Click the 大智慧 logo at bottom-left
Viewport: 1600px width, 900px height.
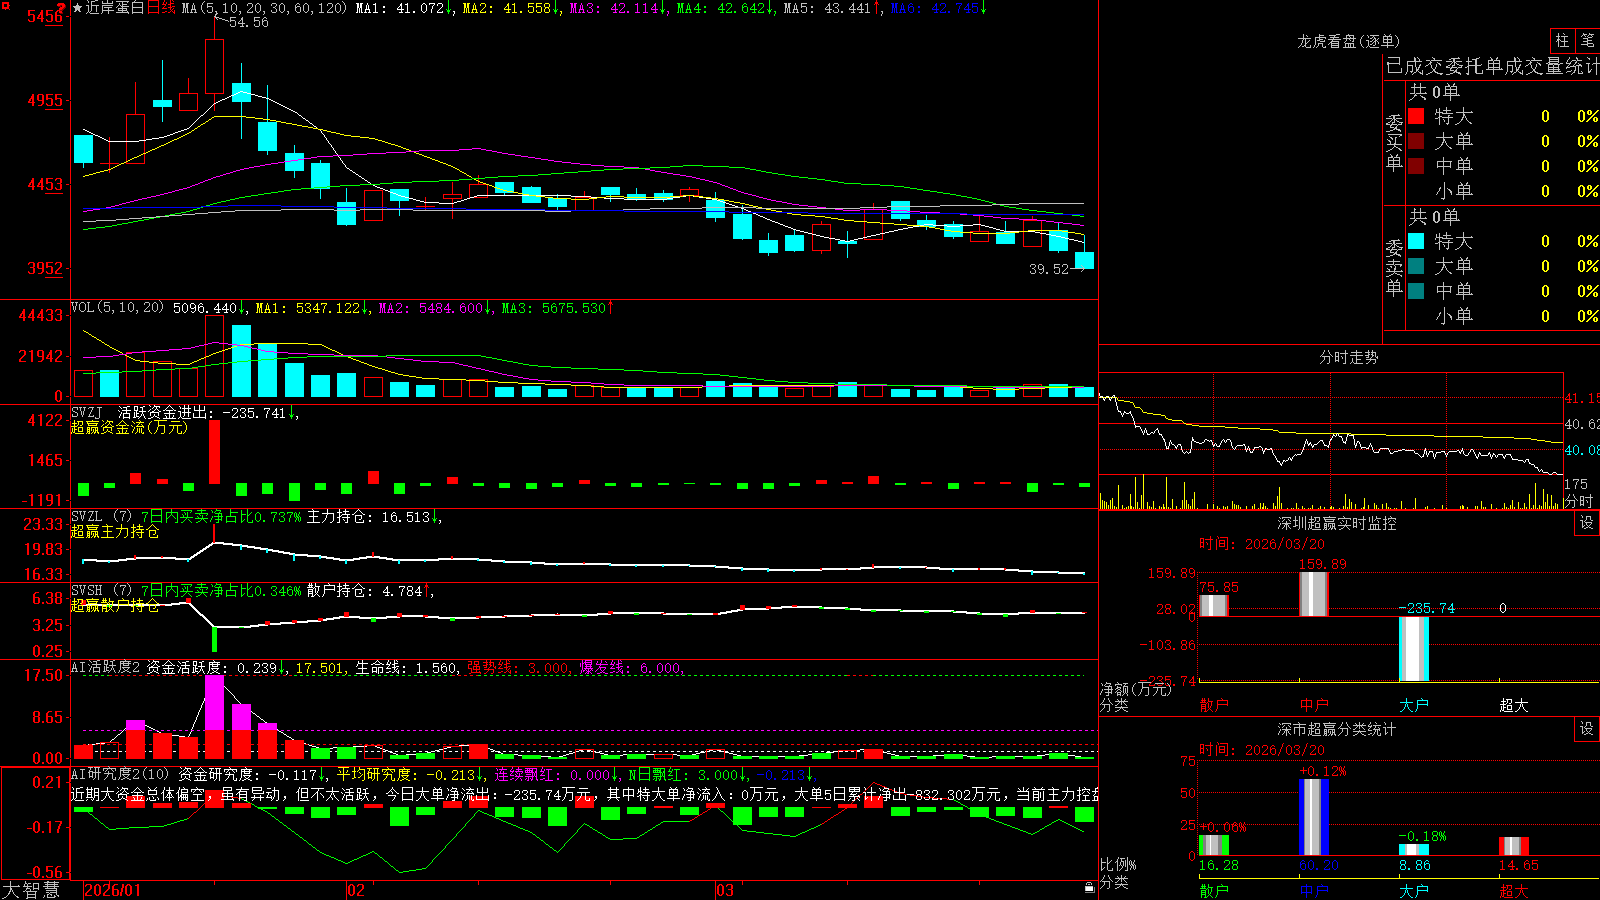(31, 890)
